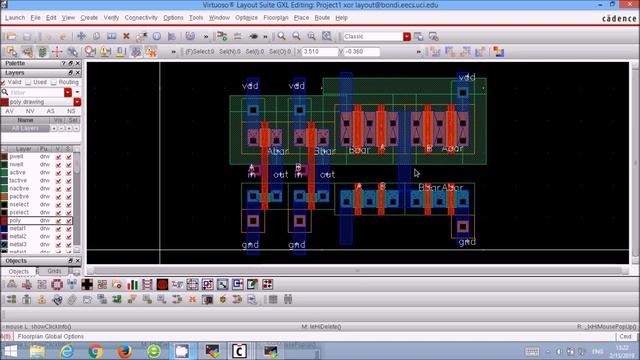The image size is (640, 360).
Task: Click the red crosshair snap icon
Action: [x=57, y=52]
